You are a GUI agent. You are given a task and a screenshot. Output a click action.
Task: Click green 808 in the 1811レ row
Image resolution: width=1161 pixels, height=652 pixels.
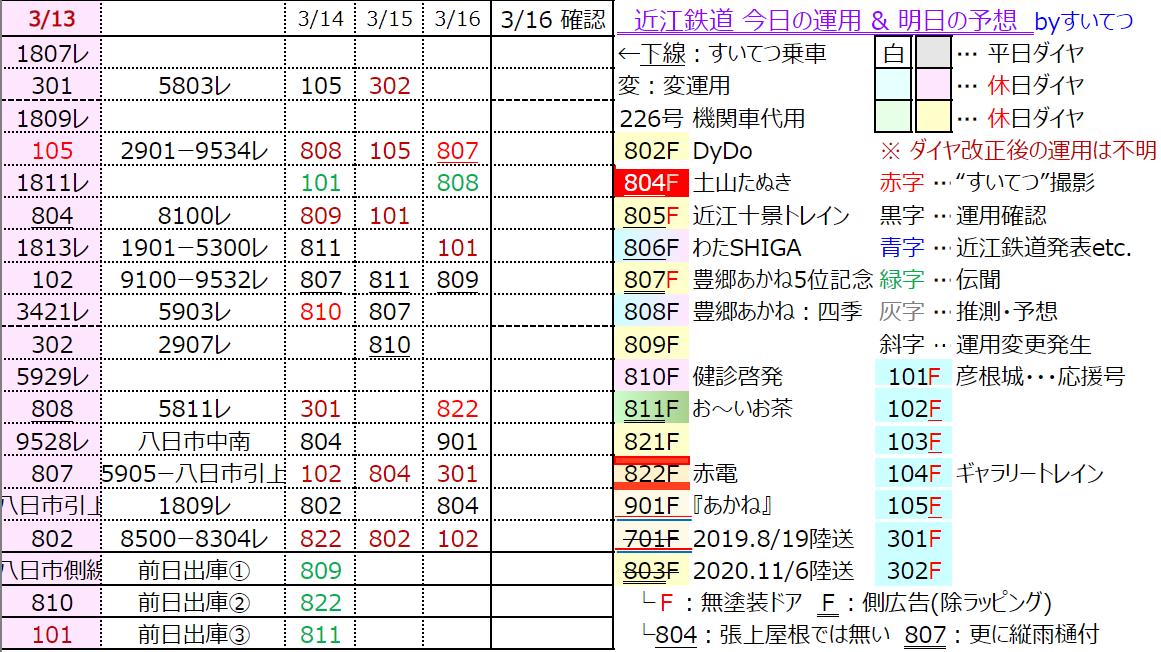457,183
